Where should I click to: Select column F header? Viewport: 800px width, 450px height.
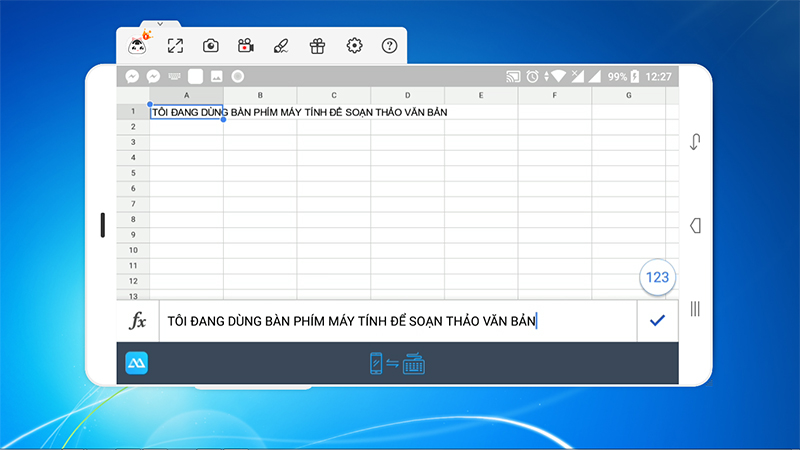(555, 95)
